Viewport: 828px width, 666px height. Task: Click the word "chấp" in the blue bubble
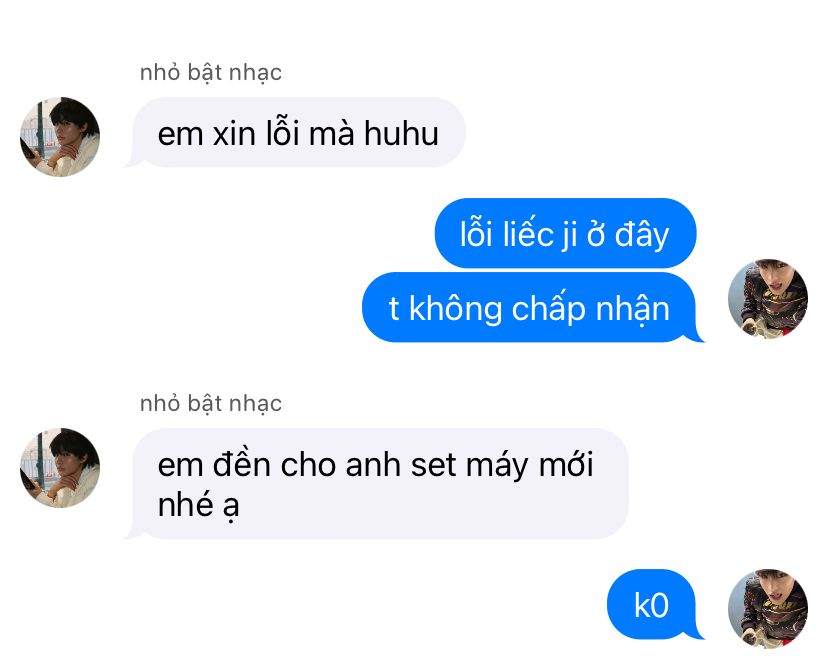click(x=549, y=308)
